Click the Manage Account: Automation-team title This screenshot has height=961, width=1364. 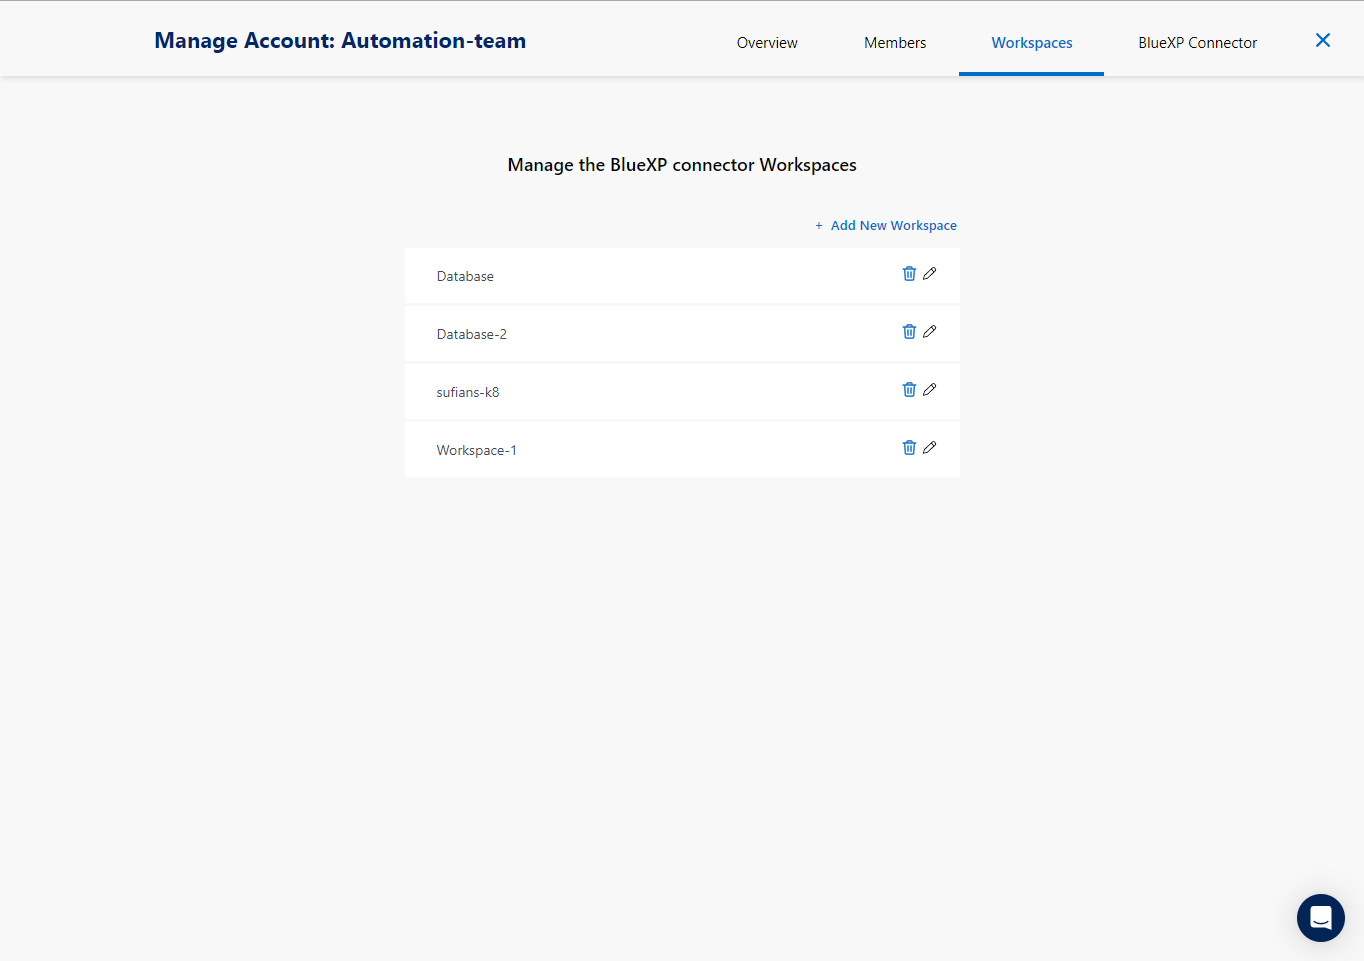click(340, 41)
